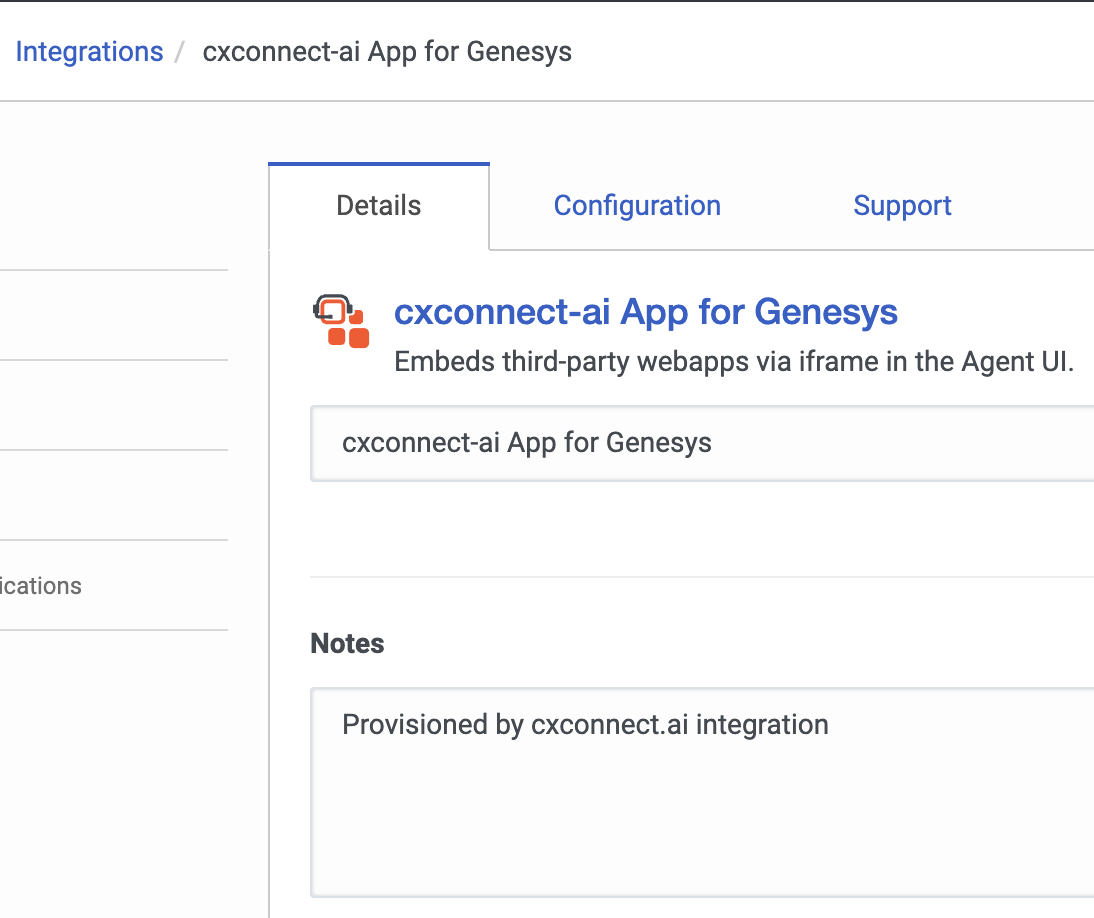This screenshot has height=918, width=1094.
Task: Click the breadcrumb's current page title text
Action: 387,52
